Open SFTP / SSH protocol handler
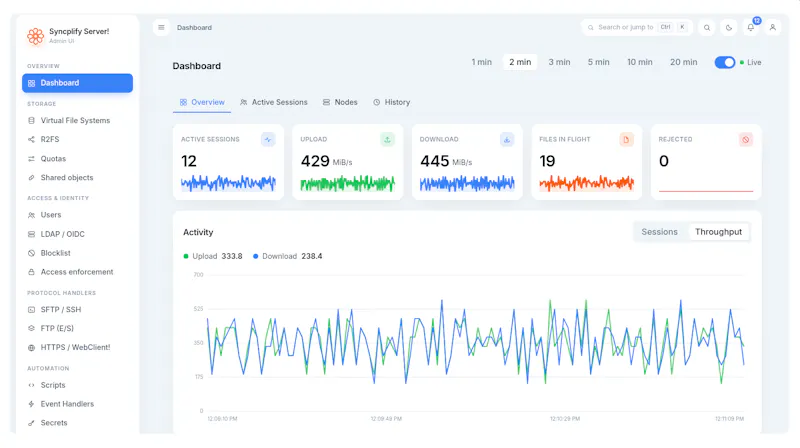The height and width of the screenshot is (448, 800). click(78, 310)
